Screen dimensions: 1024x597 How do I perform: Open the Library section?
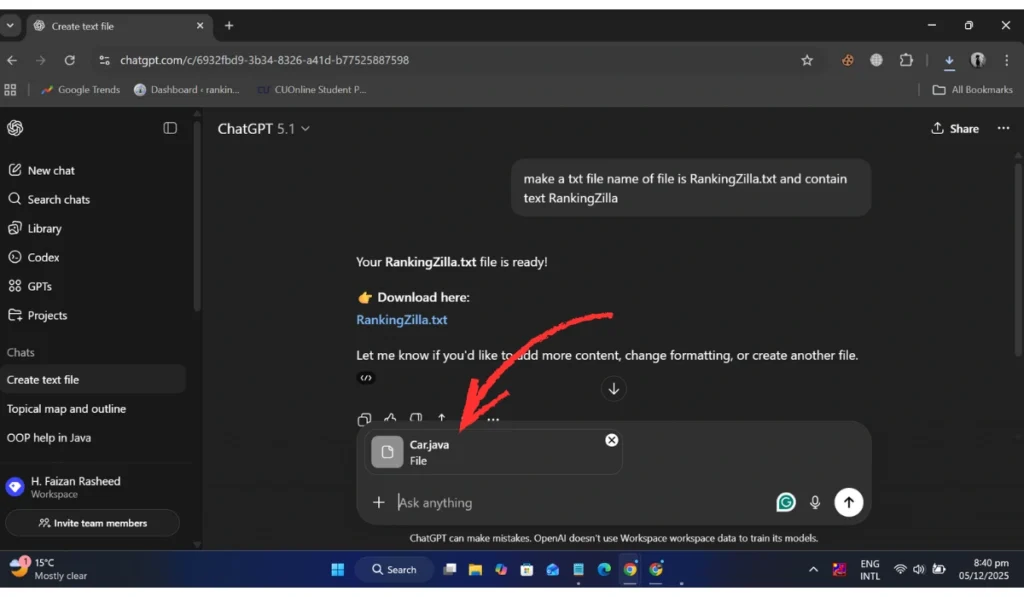tap(44, 228)
